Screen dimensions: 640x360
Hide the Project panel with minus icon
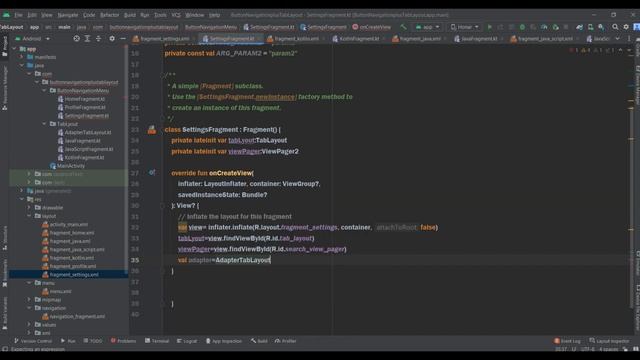point(123,38)
